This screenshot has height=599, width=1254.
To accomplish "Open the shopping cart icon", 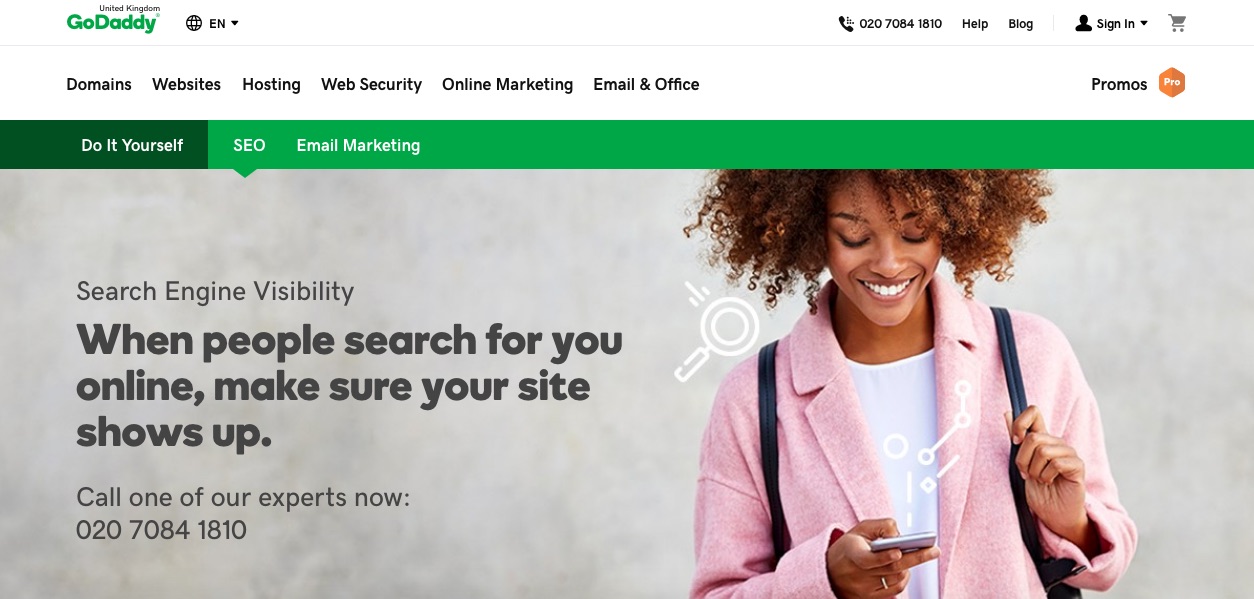I will 1177,23.
